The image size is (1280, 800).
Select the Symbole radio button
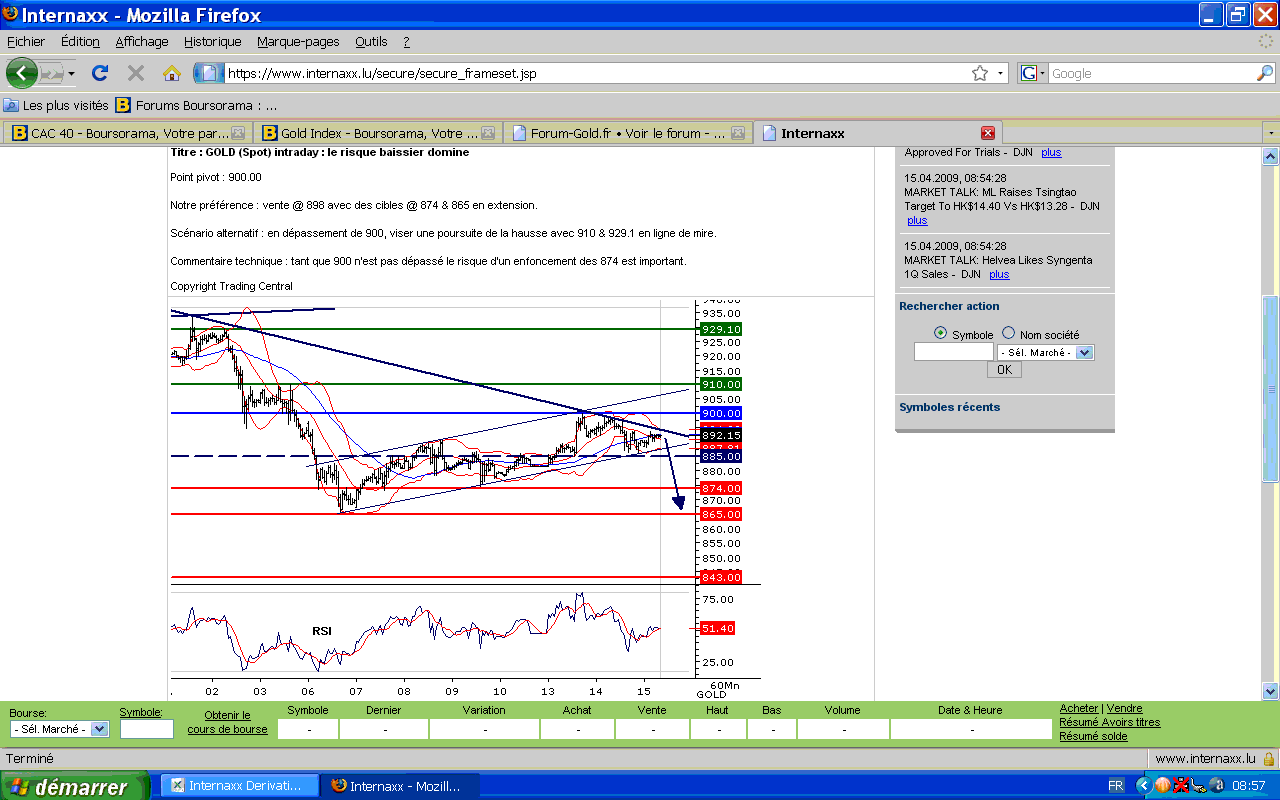940,334
